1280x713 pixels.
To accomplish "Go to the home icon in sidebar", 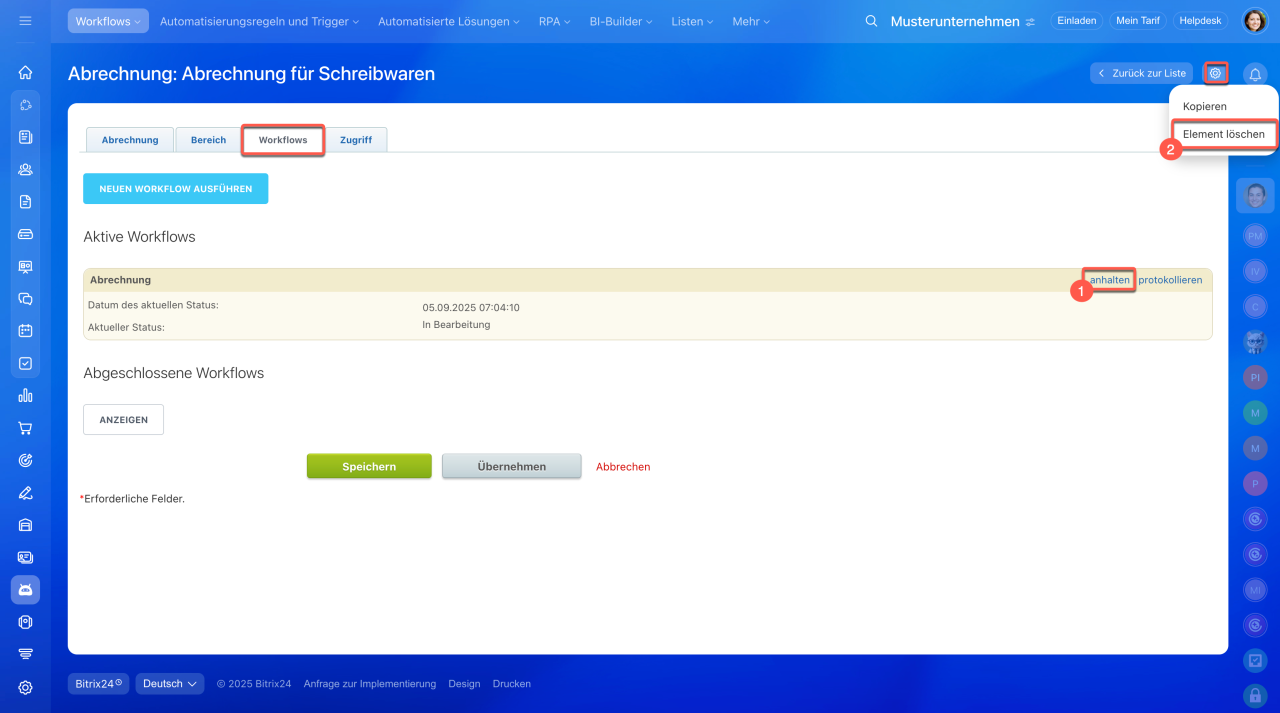I will click(x=25, y=72).
